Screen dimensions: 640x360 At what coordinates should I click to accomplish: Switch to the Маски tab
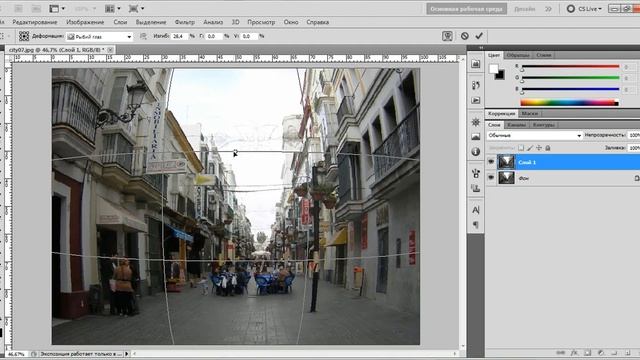[x=529, y=113]
